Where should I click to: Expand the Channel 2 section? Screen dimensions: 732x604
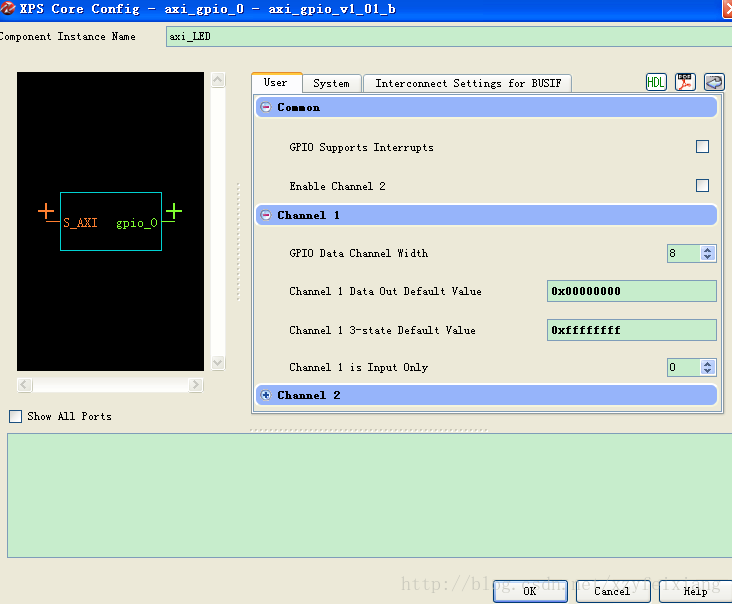pyautogui.click(x=266, y=395)
